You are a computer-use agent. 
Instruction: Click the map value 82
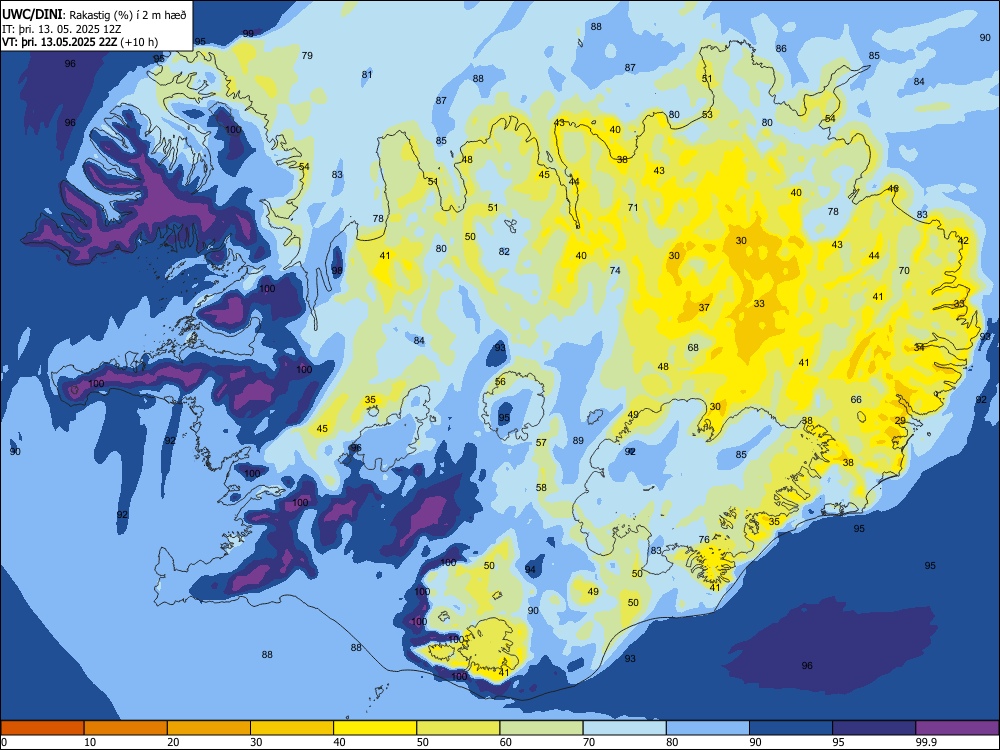pyautogui.click(x=504, y=252)
